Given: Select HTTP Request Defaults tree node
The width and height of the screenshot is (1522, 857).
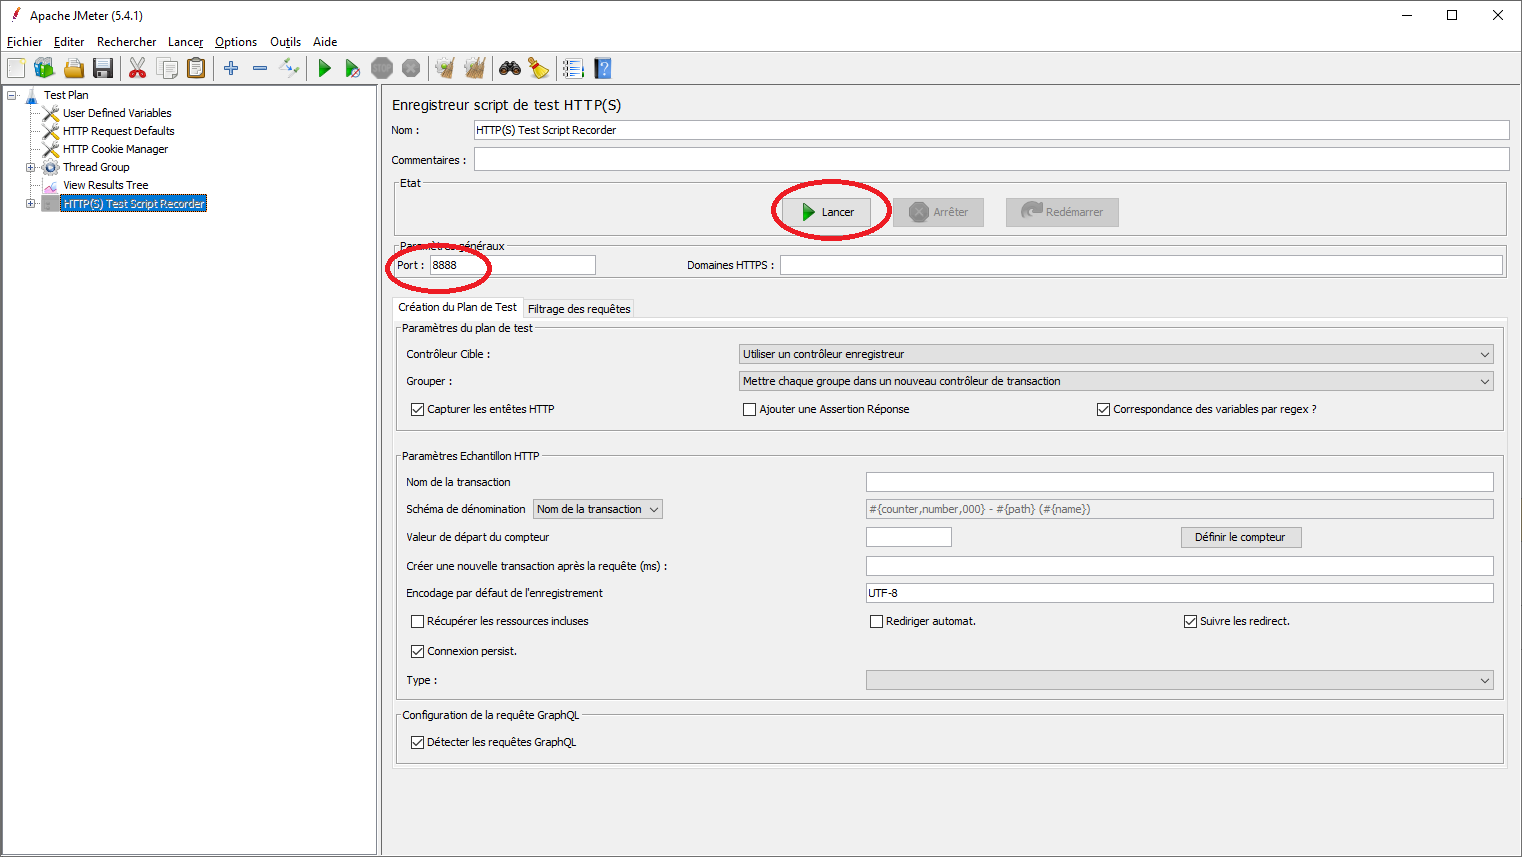Looking at the screenshot, I should [x=118, y=131].
